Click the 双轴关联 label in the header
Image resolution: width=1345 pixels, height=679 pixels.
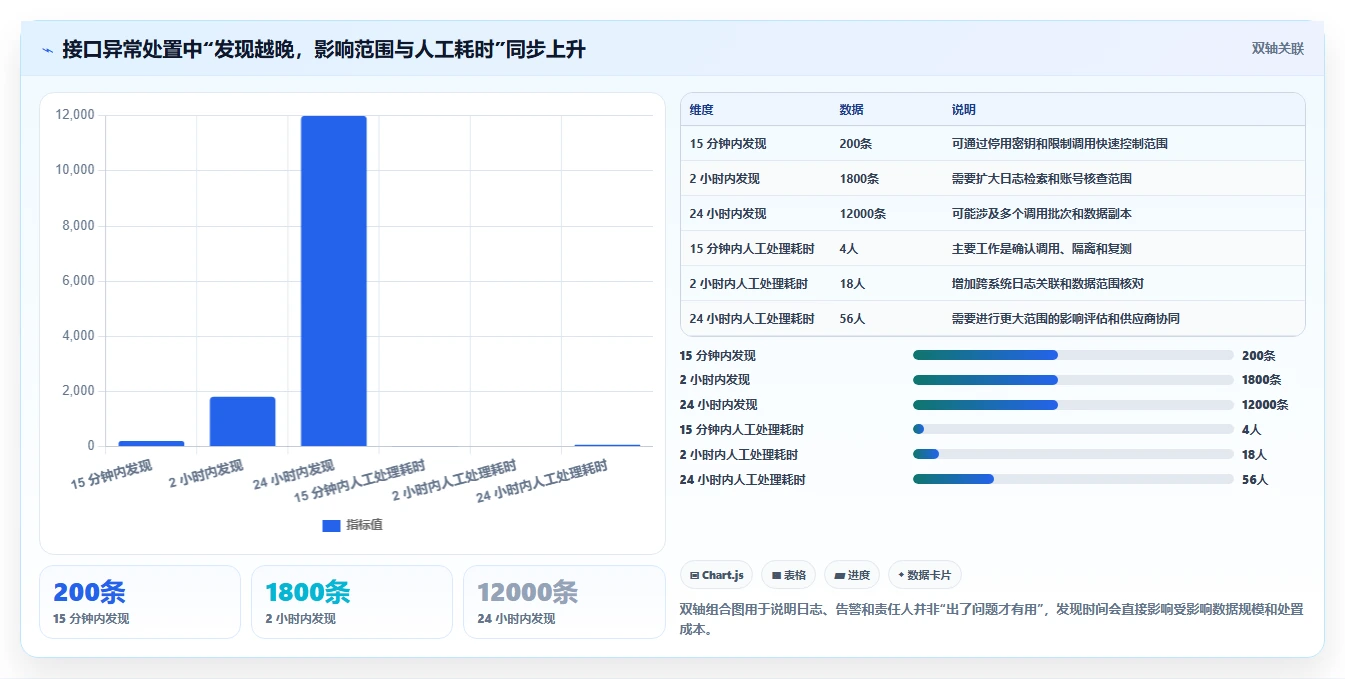pyautogui.click(x=1278, y=49)
